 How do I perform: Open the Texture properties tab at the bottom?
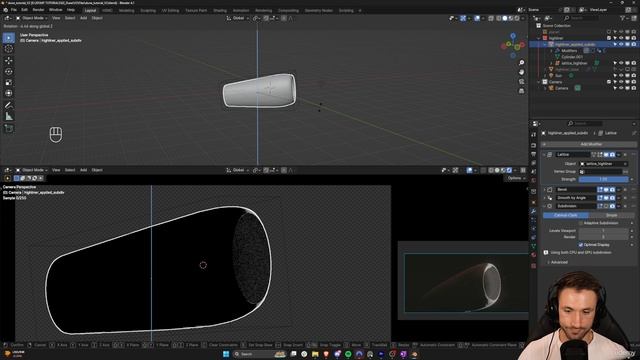pos(533,266)
